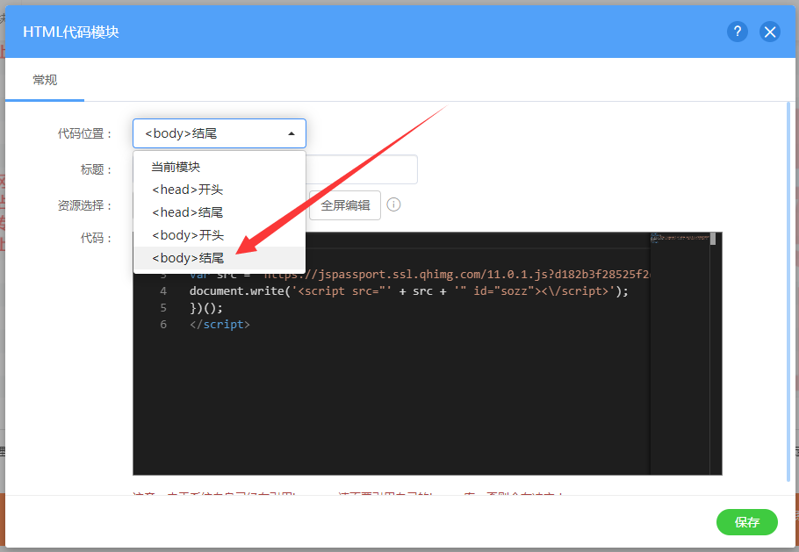
Task: Click the dialog's right-side scrollbar
Action: tap(789, 293)
